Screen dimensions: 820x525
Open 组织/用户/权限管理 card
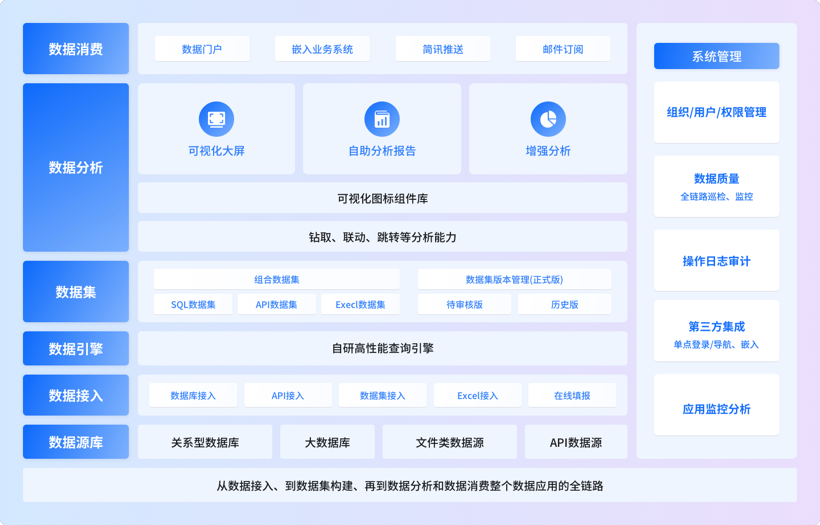tap(716, 112)
